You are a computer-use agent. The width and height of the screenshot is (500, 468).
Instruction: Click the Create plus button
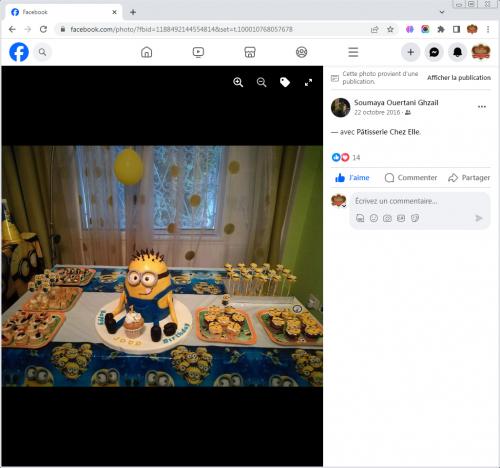pos(411,52)
